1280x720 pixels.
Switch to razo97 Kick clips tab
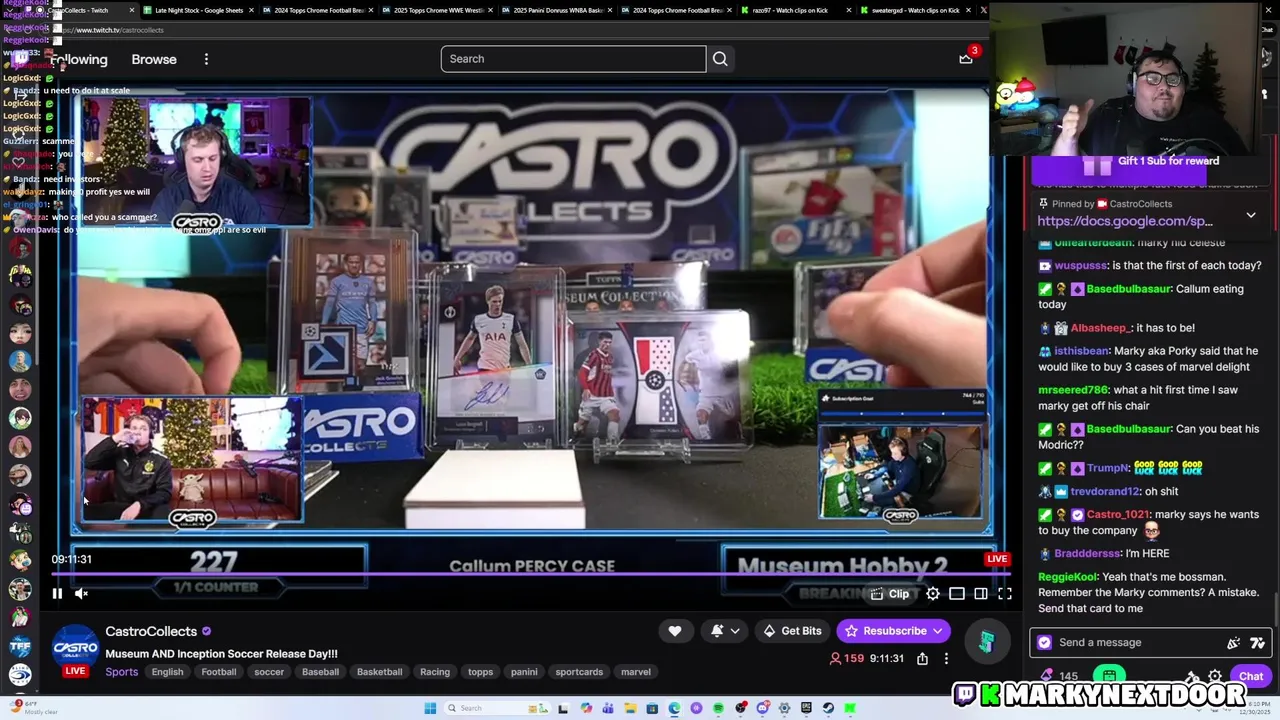[790, 10]
